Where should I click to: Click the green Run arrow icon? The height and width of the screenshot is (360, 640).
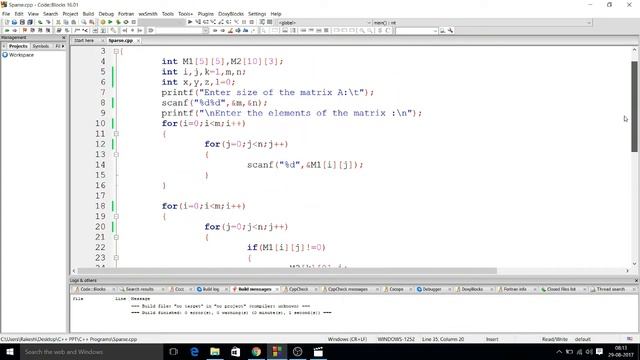tap(110, 22)
